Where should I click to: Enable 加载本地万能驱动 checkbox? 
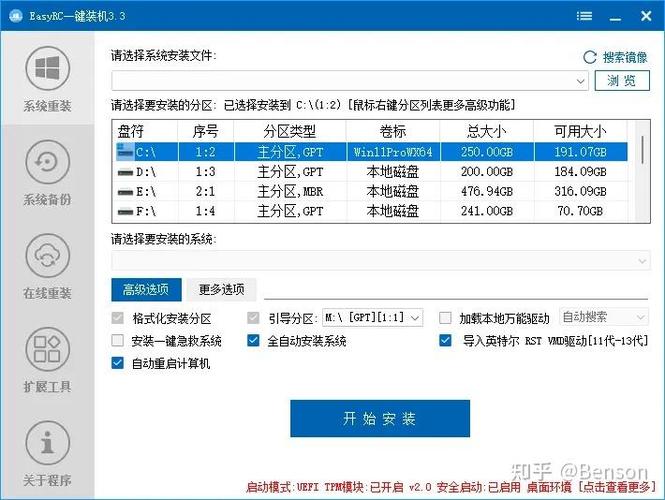445,318
